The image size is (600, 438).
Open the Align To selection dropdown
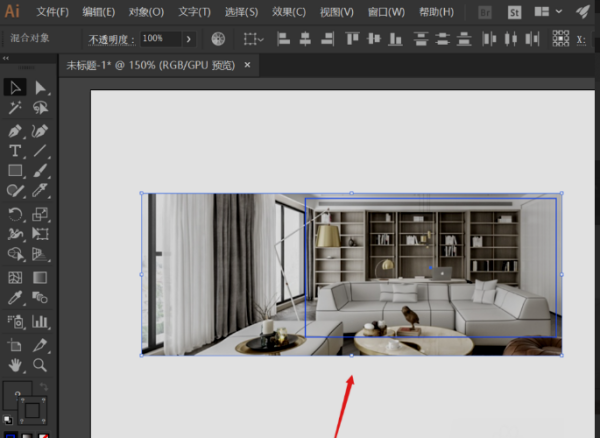coord(253,39)
